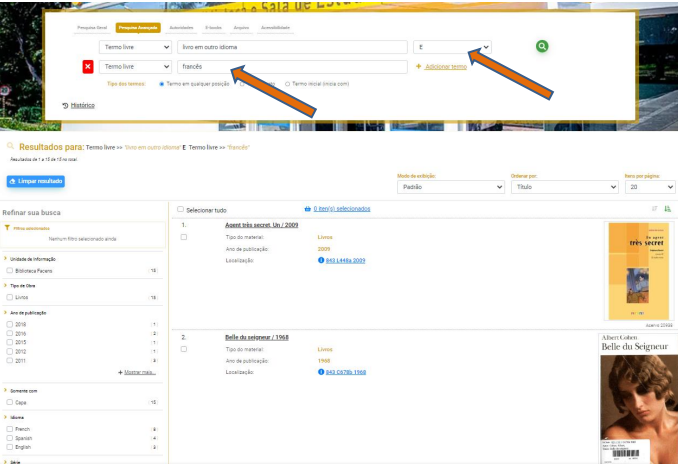
Task: Switch to the Autoridades tab
Action: click(x=181, y=28)
